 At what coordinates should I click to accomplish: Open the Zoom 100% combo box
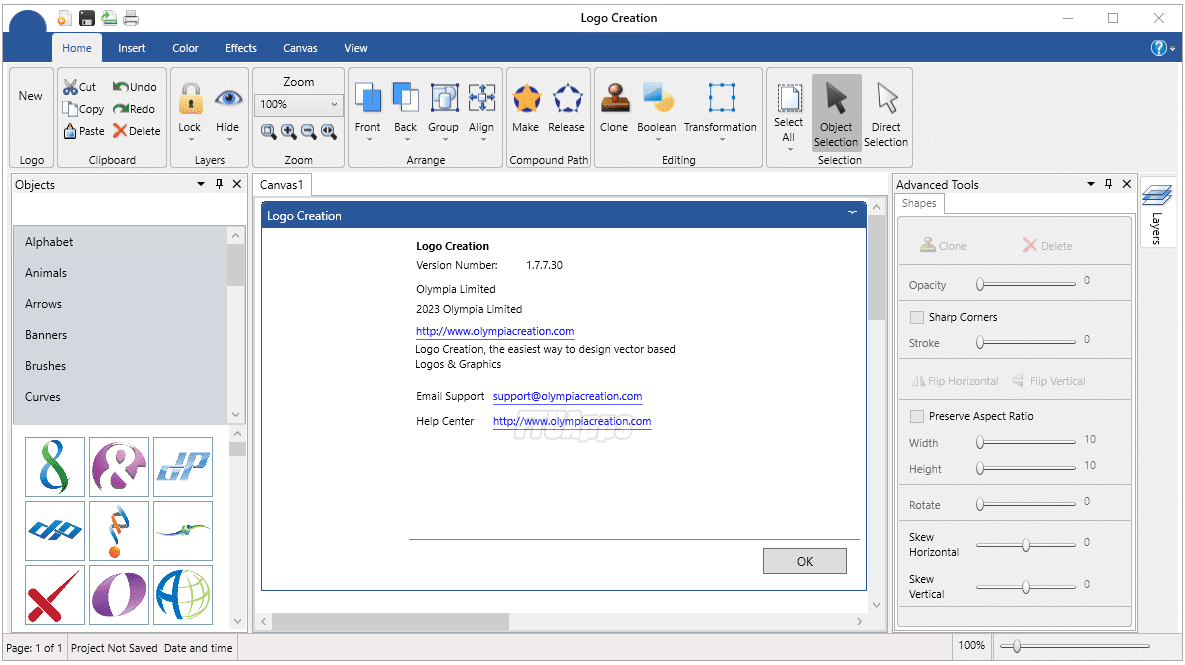299,104
